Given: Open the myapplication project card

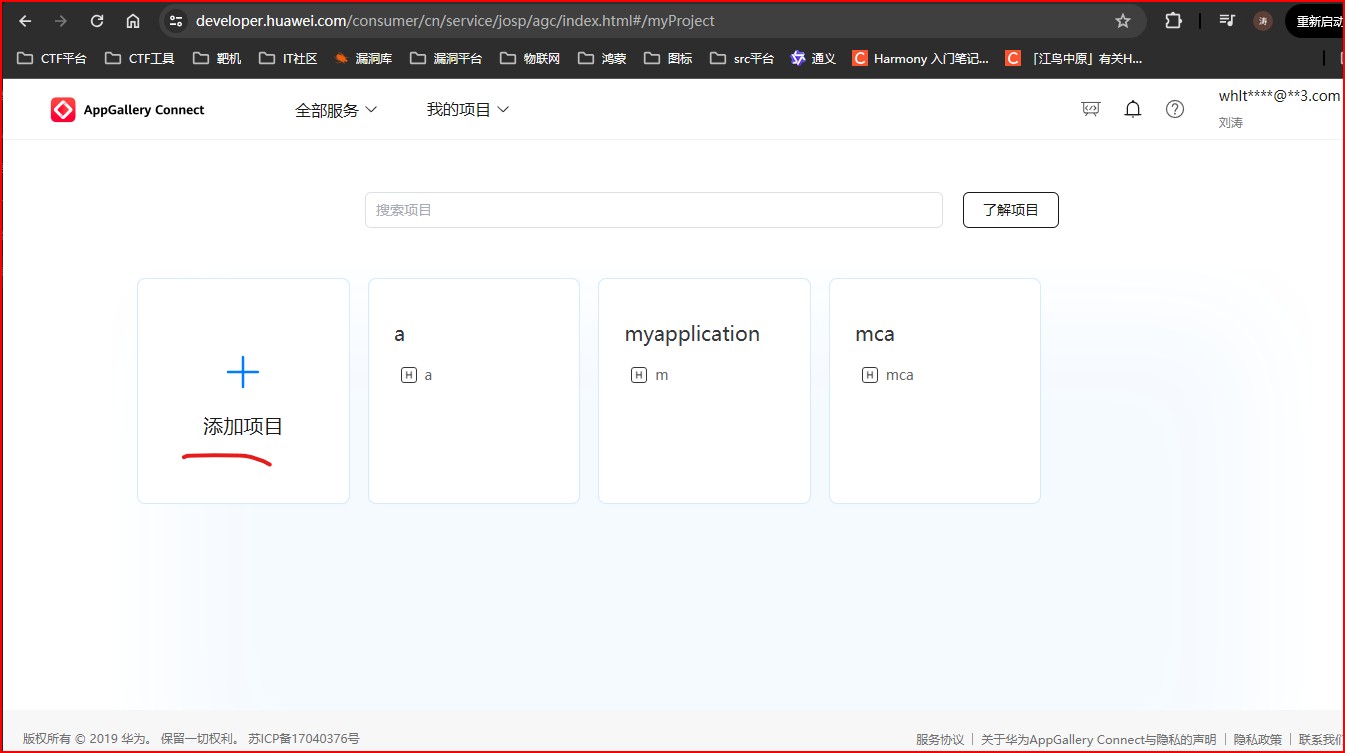Looking at the screenshot, I should click(704, 391).
